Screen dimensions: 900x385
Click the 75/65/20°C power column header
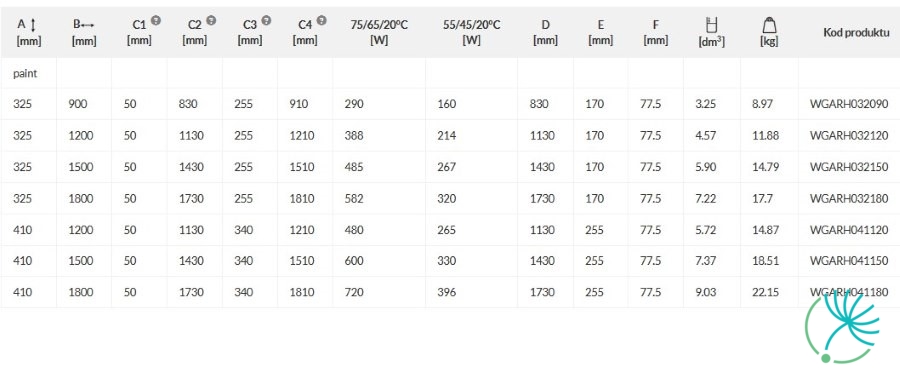pos(379,33)
